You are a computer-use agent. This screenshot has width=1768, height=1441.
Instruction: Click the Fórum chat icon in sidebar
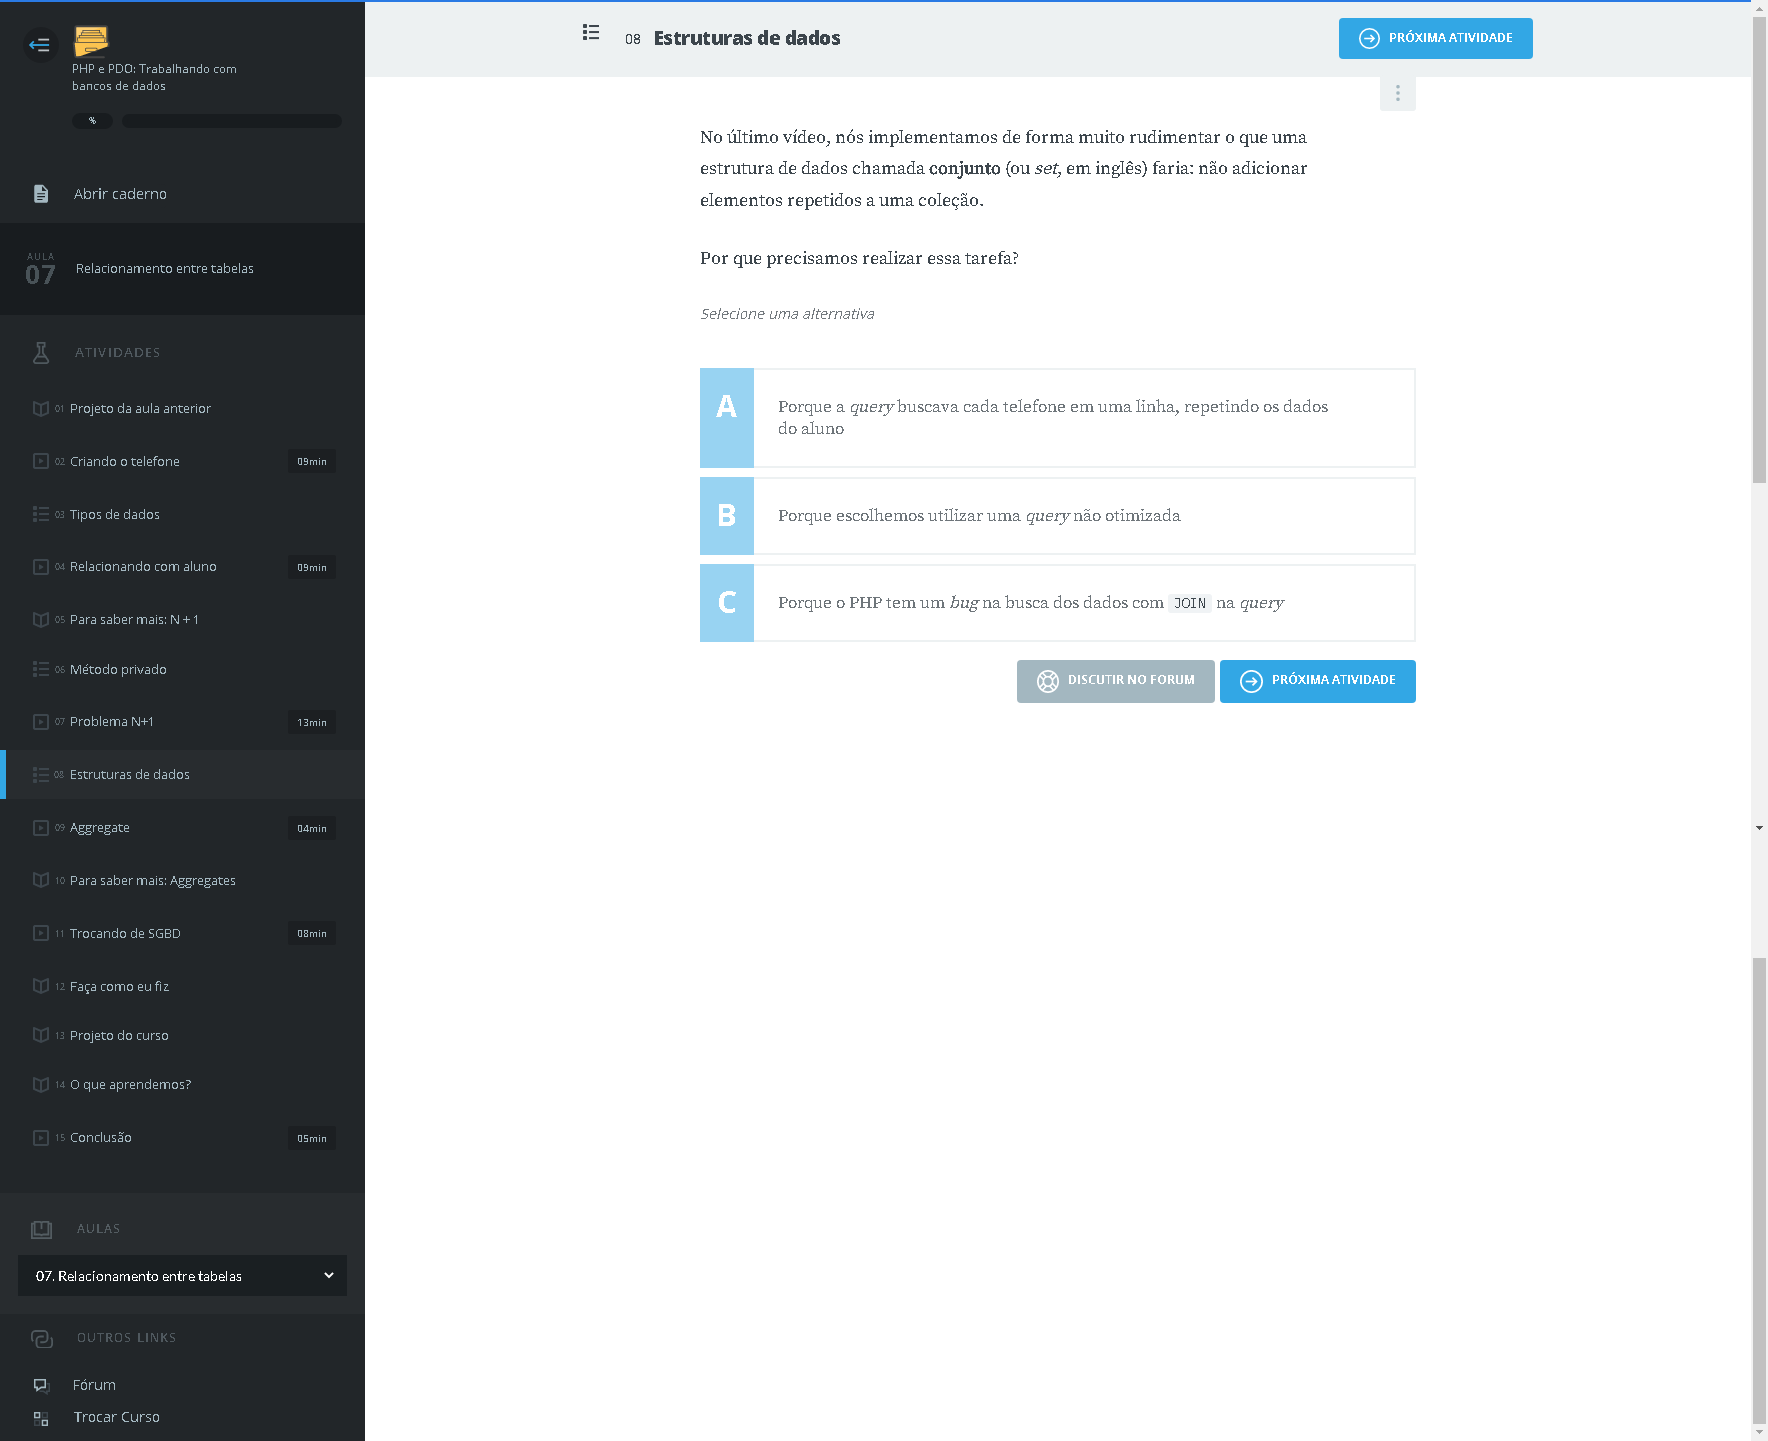pyautogui.click(x=41, y=1385)
